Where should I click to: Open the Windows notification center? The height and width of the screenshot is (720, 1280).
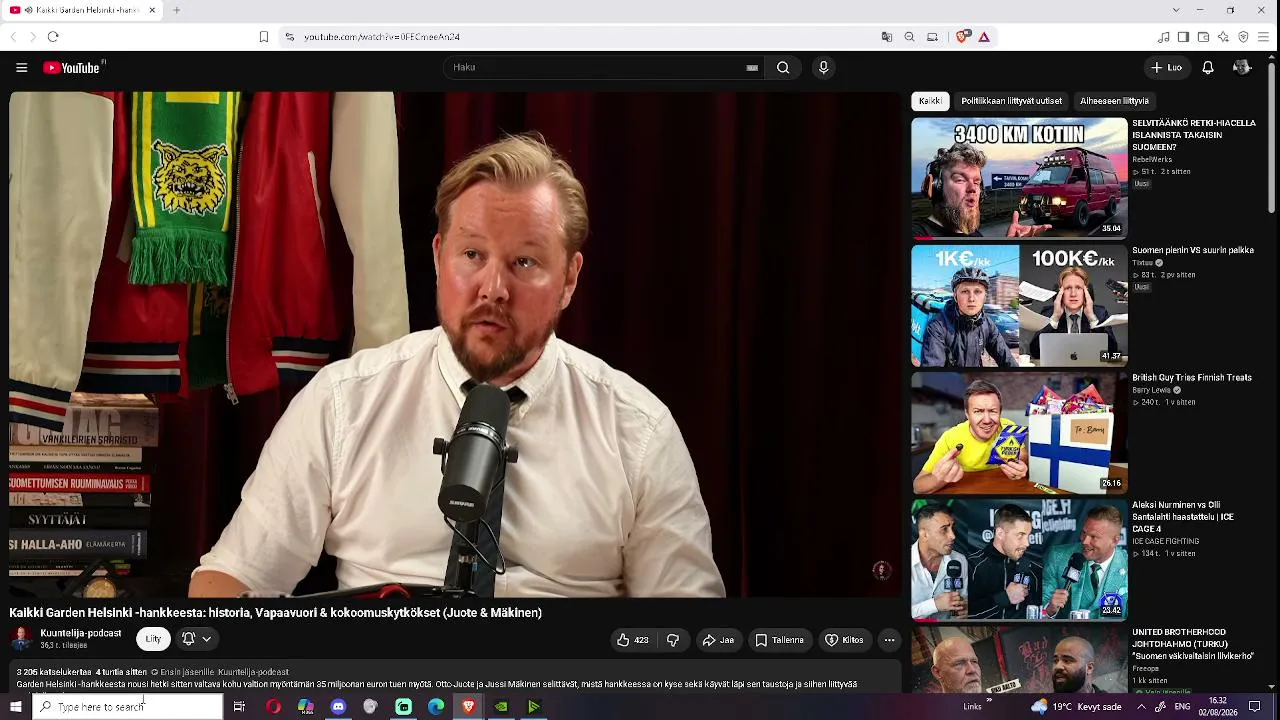[1255, 706]
